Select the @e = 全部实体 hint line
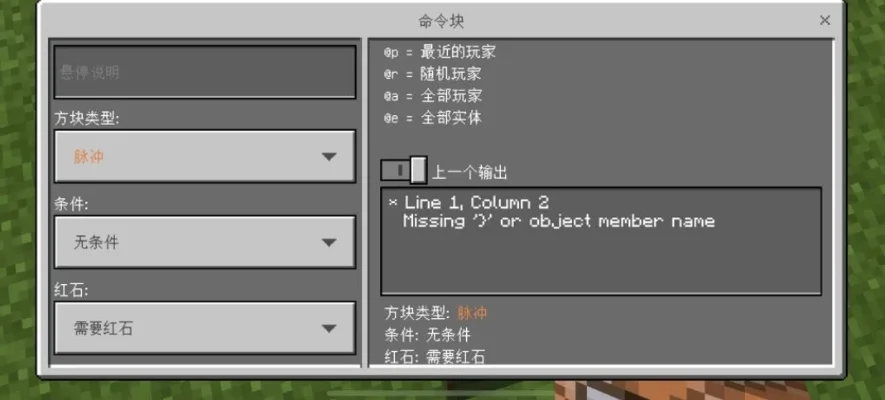This screenshot has width=885, height=400. (433, 118)
